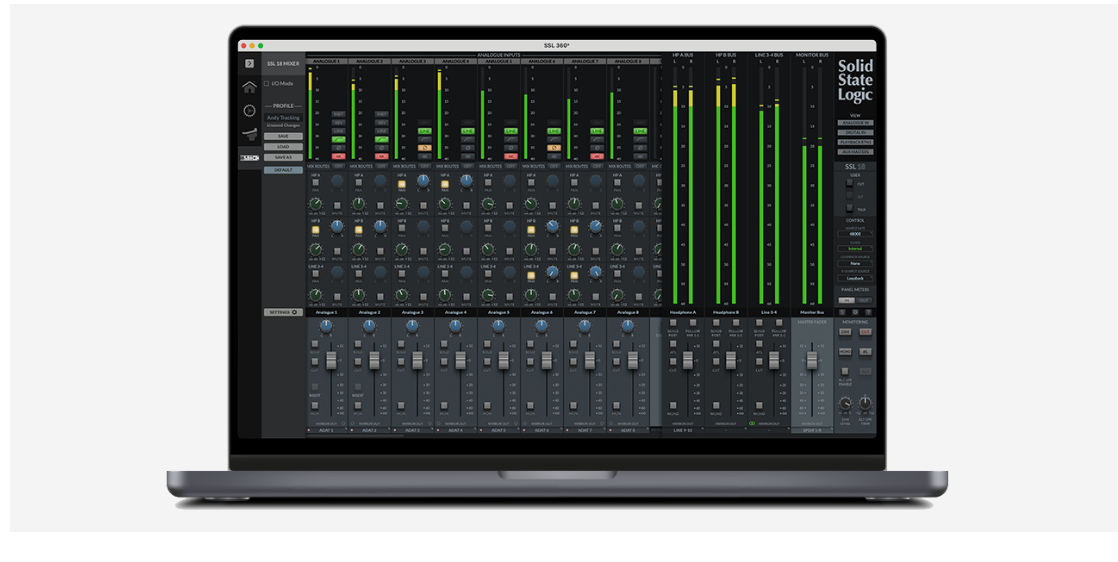Click the Save As profile button
The width and height of the screenshot is (1118, 562).
tap(283, 157)
